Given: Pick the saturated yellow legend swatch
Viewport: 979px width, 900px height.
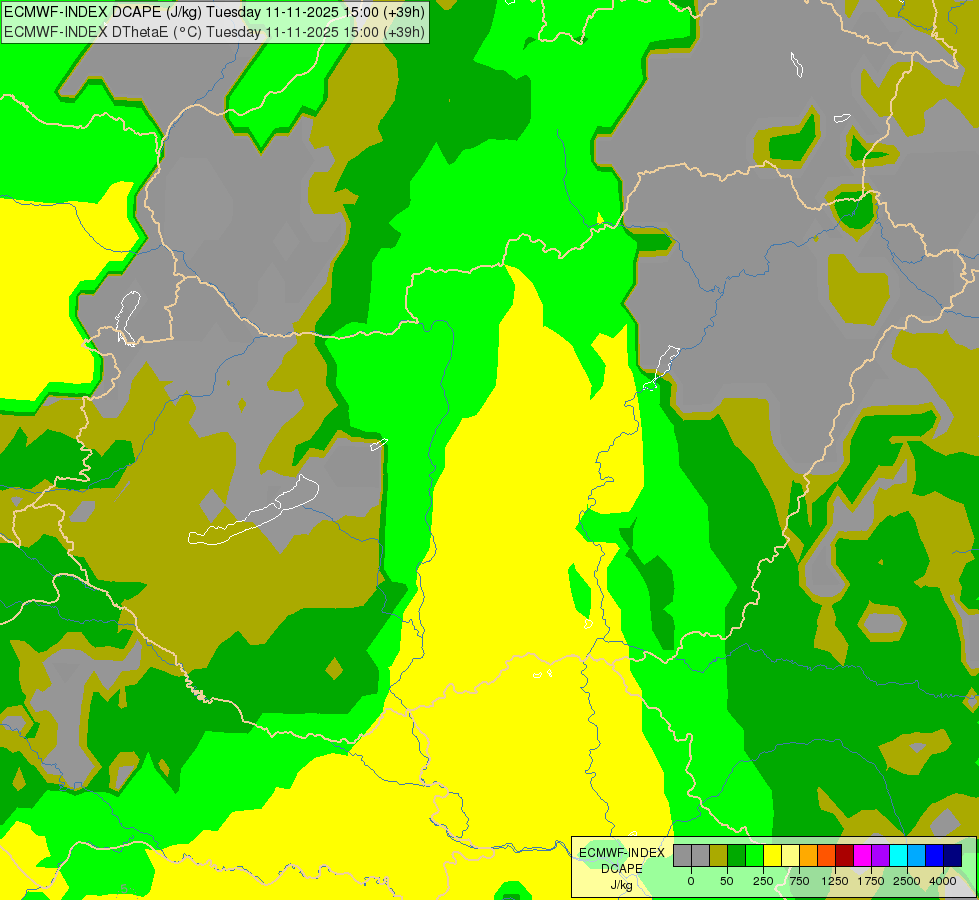Looking at the screenshot, I should 772,856.
